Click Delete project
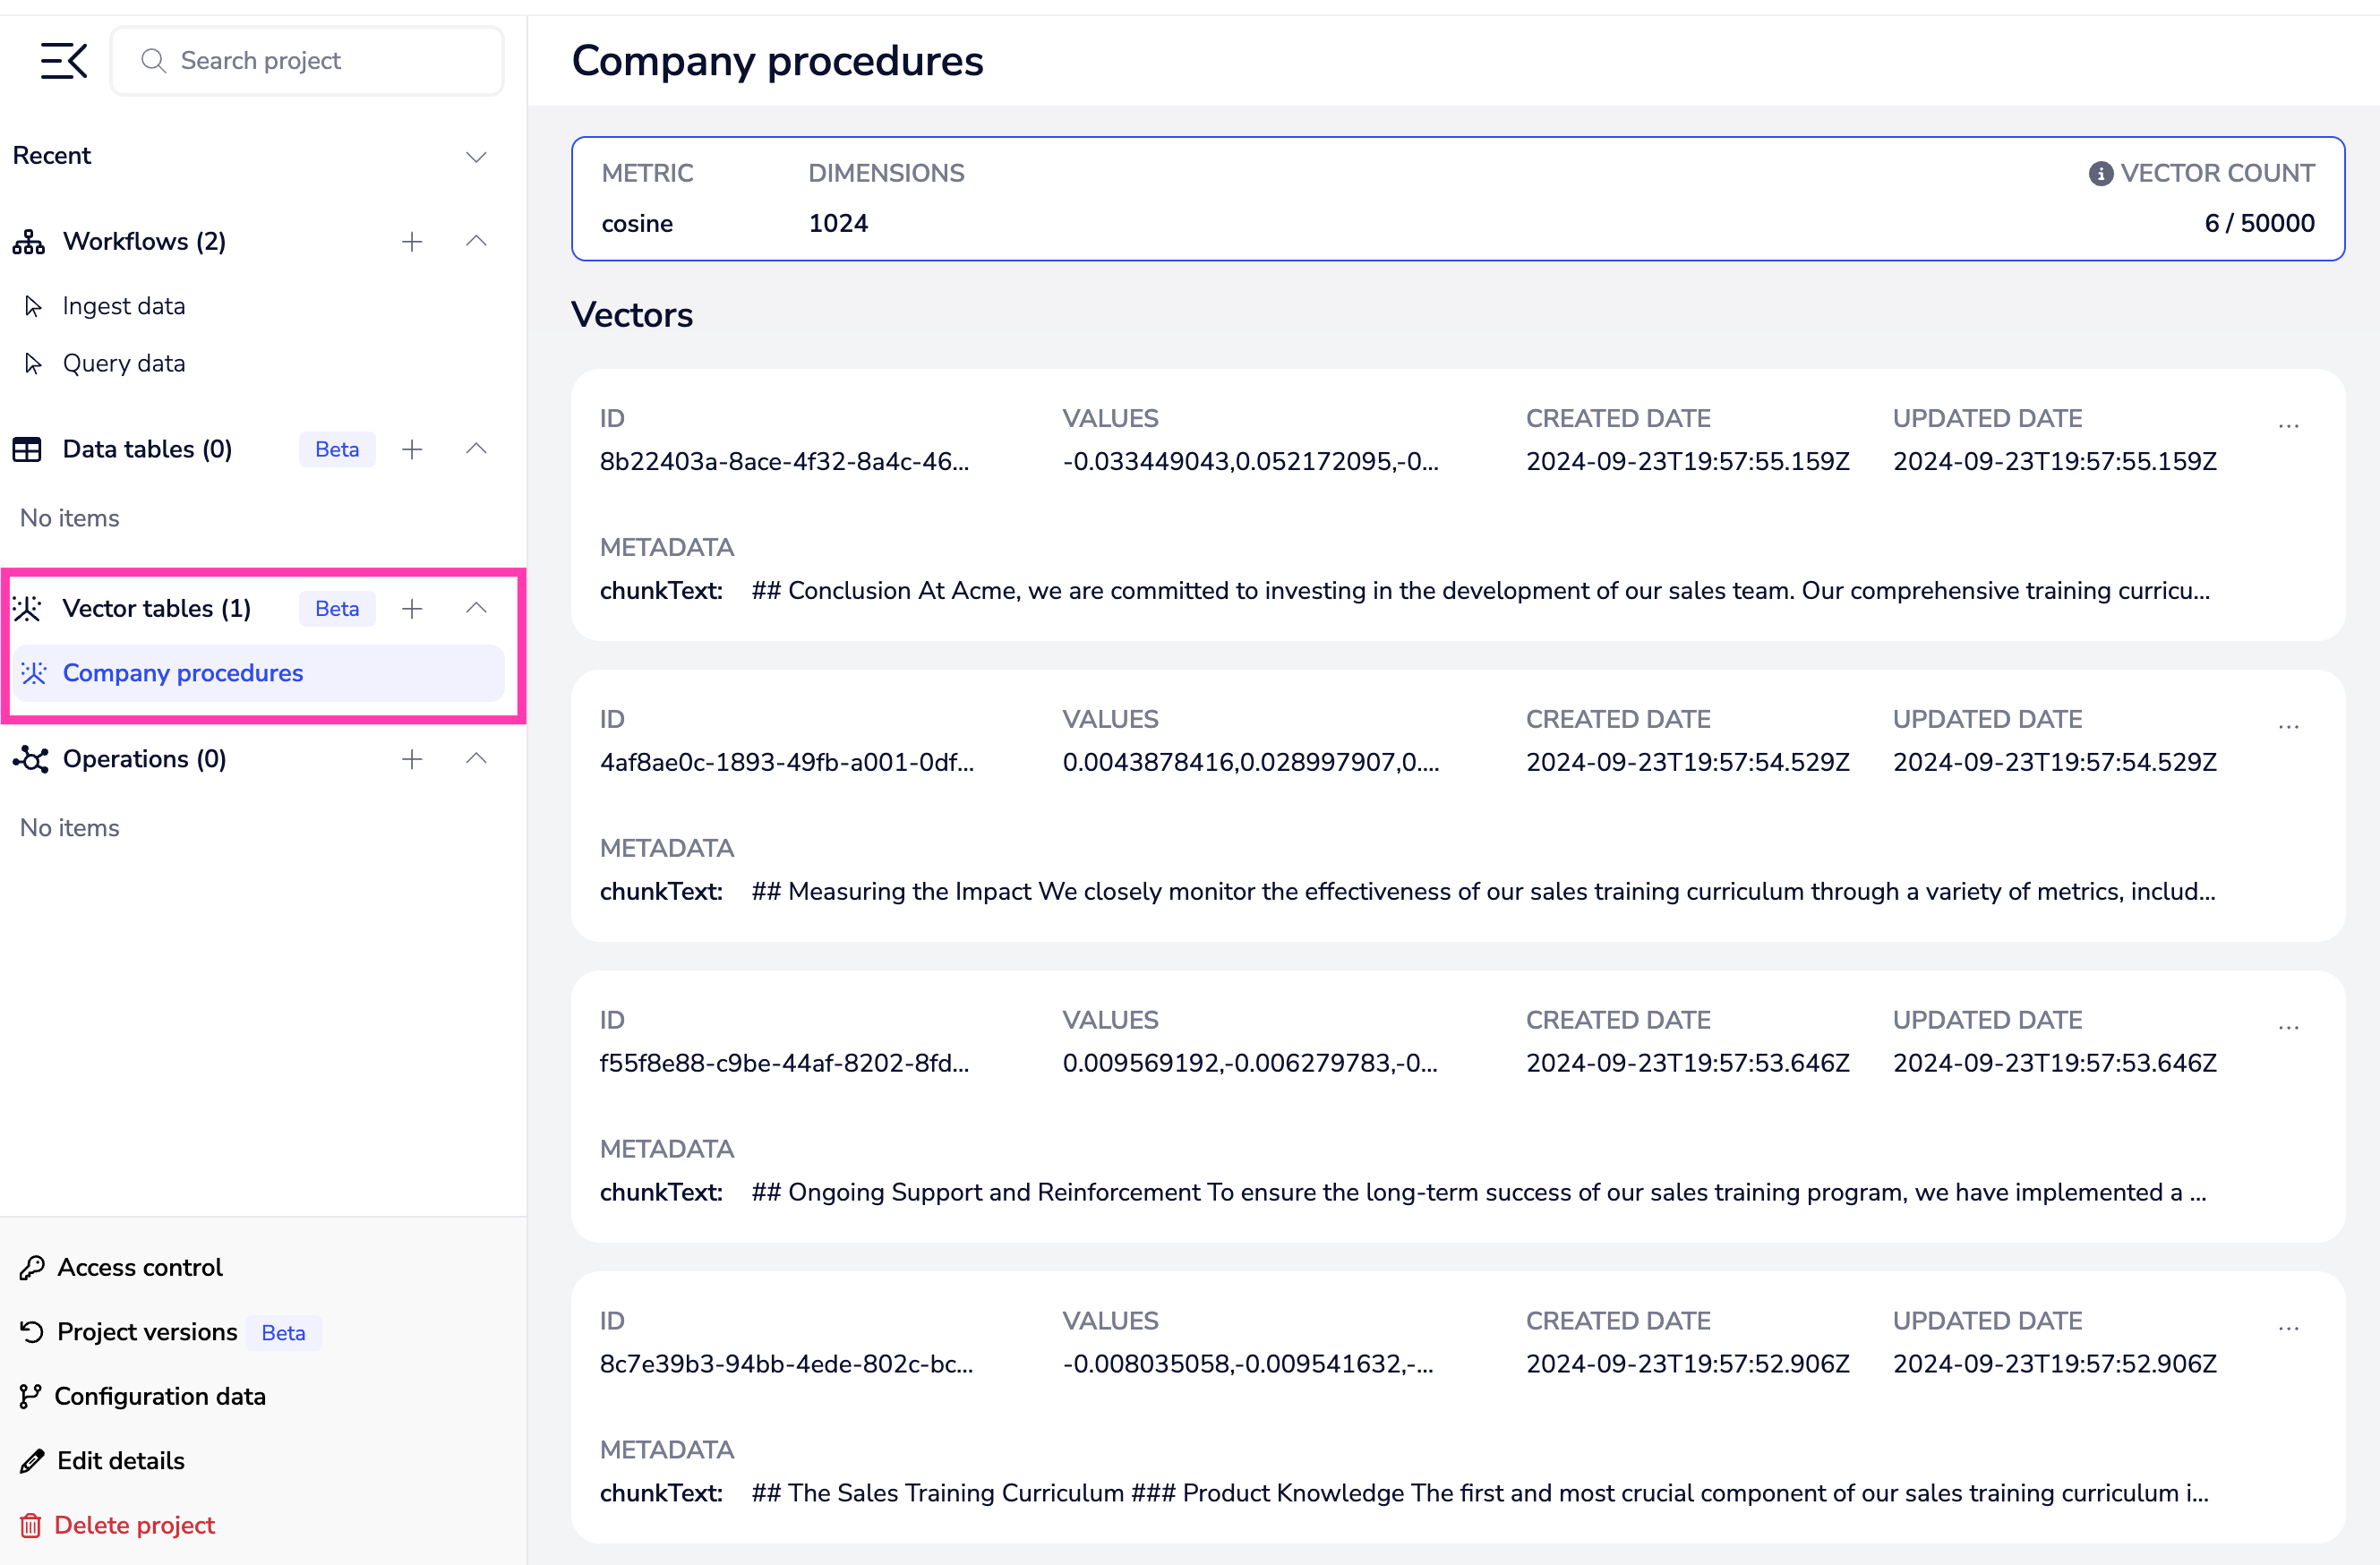This screenshot has height=1565, width=2380. tap(135, 1525)
